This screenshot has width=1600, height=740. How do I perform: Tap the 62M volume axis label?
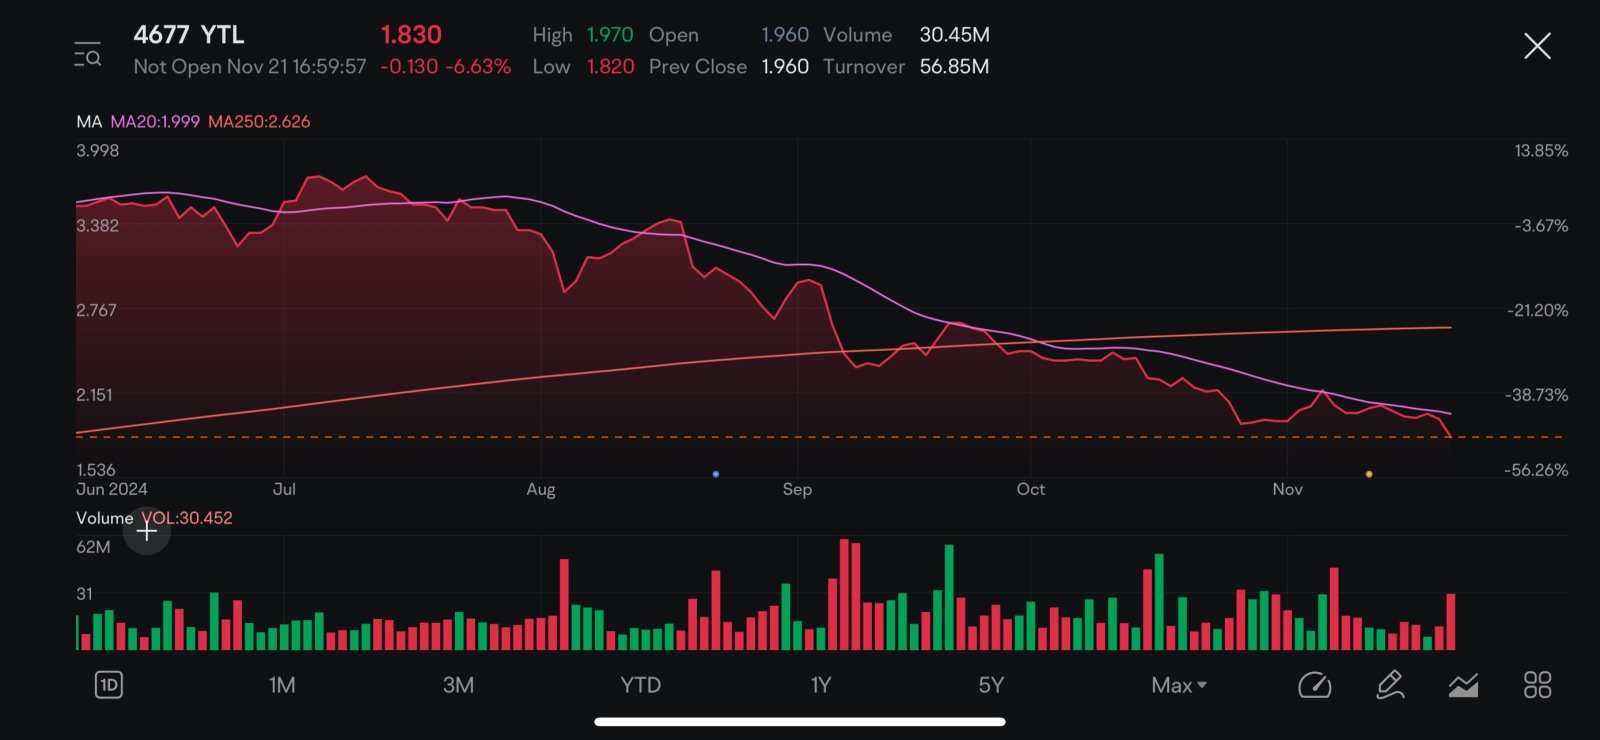click(x=93, y=547)
